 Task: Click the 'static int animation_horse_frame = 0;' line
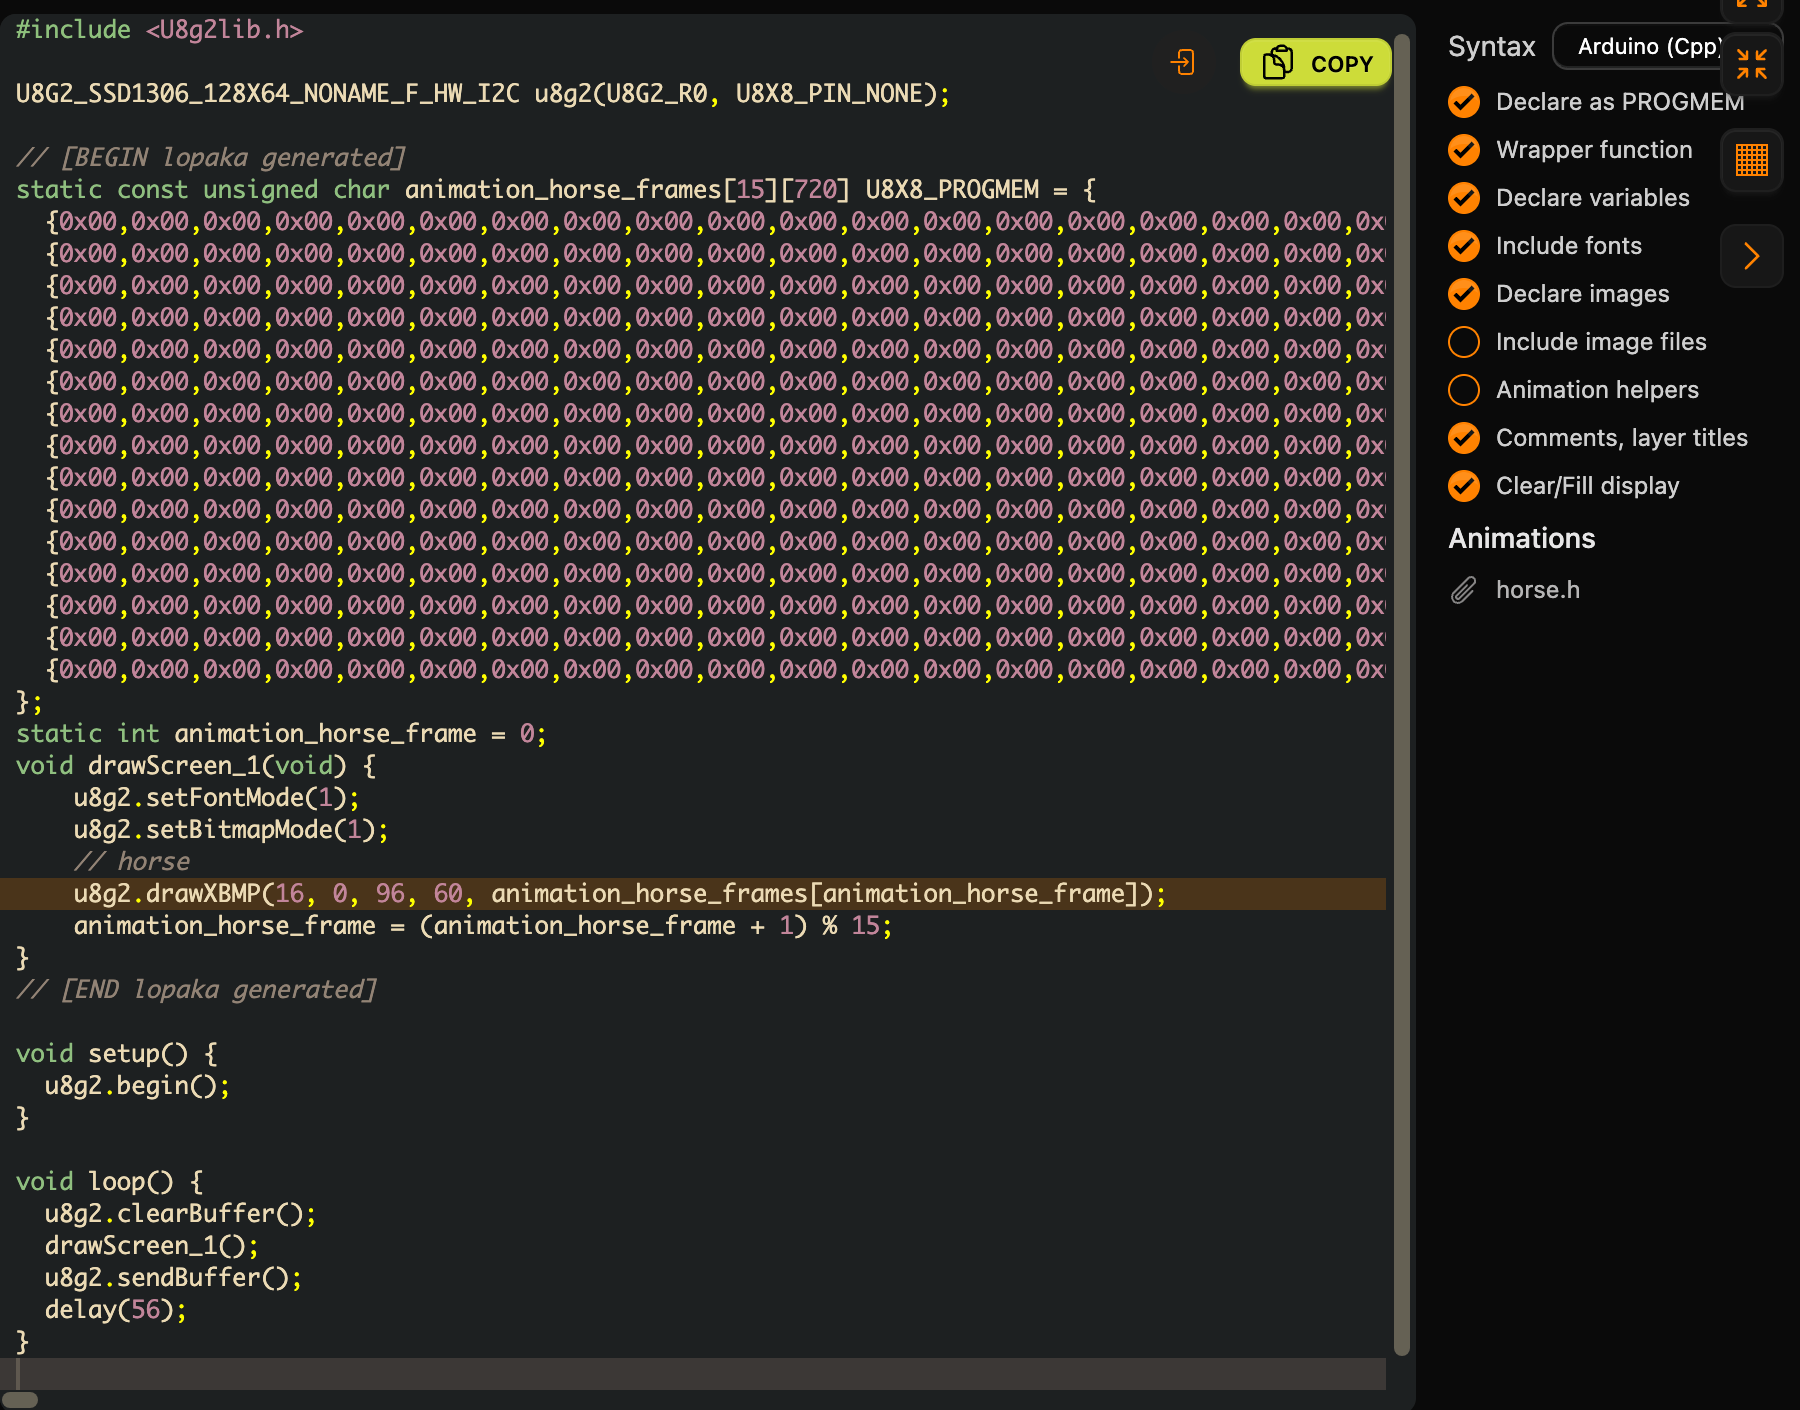(281, 734)
